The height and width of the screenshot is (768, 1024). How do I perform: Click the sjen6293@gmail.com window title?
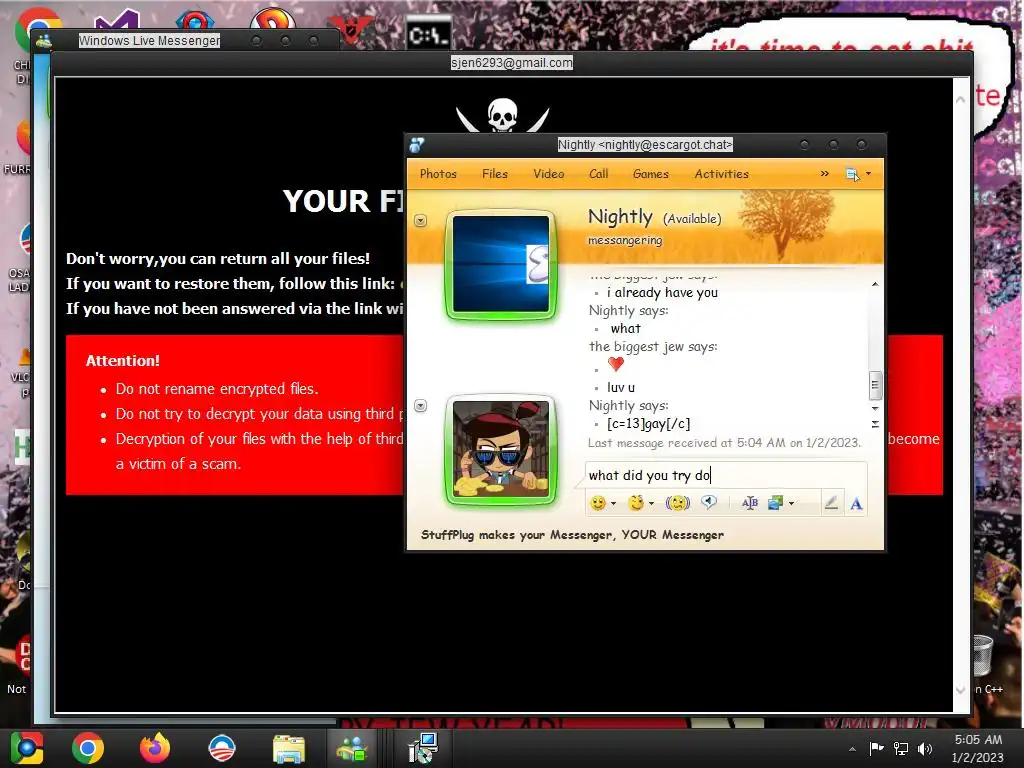click(511, 63)
